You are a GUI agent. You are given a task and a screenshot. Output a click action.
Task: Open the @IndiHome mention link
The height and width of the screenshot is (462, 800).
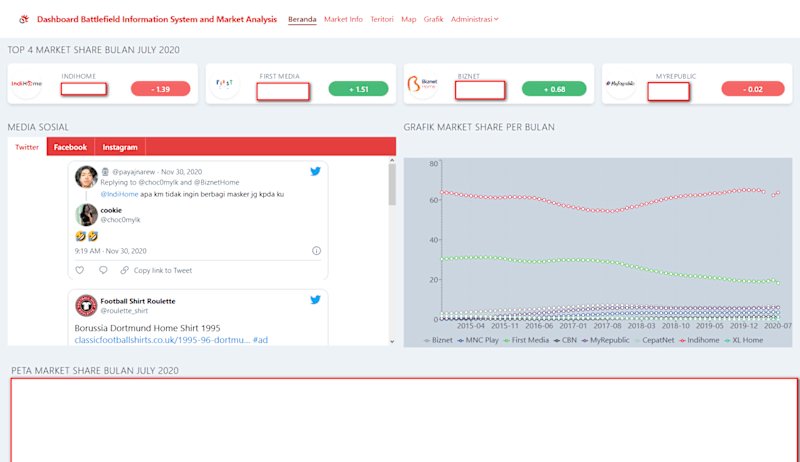point(119,194)
